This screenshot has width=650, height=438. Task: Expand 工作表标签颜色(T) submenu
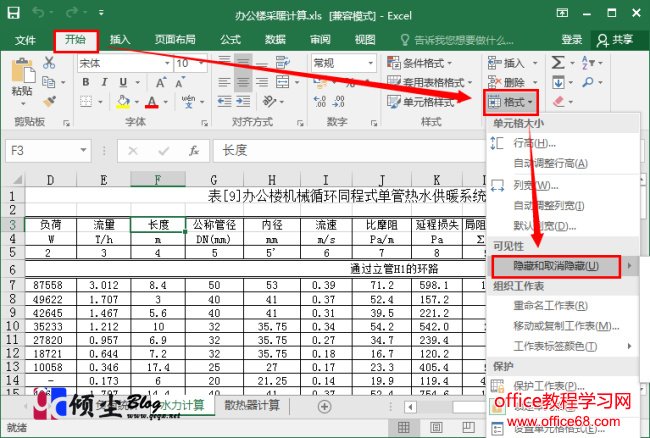tap(563, 346)
